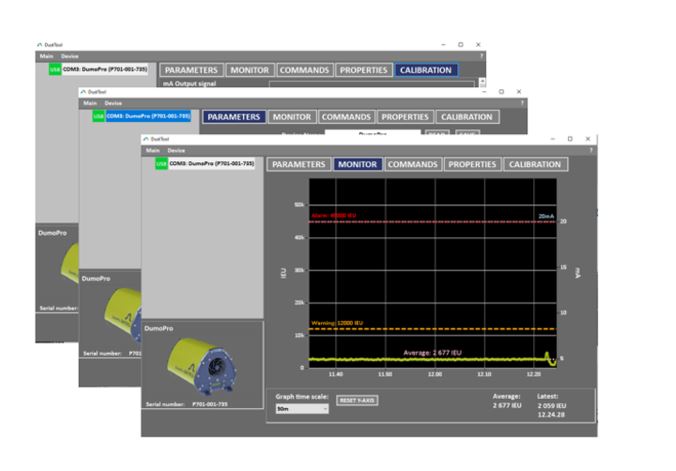Image resolution: width=676 pixels, height=471 pixels.
Task: Open the COMMANDS tab in the back window
Action: 304,70
